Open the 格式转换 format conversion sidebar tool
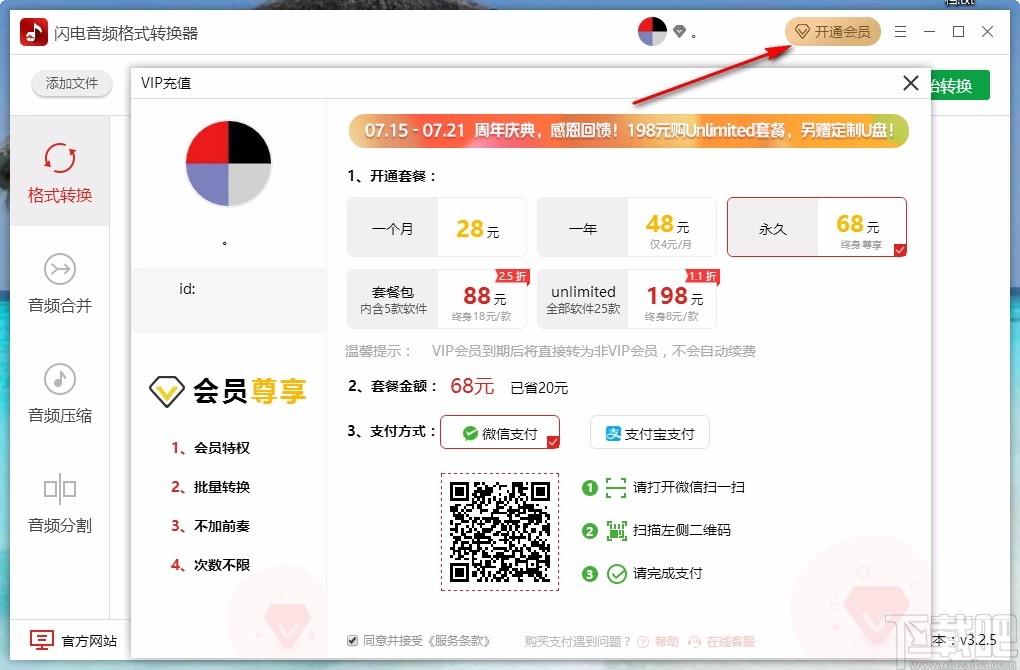This screenshot has height=670, width=1020. click(x=59, y=172)
